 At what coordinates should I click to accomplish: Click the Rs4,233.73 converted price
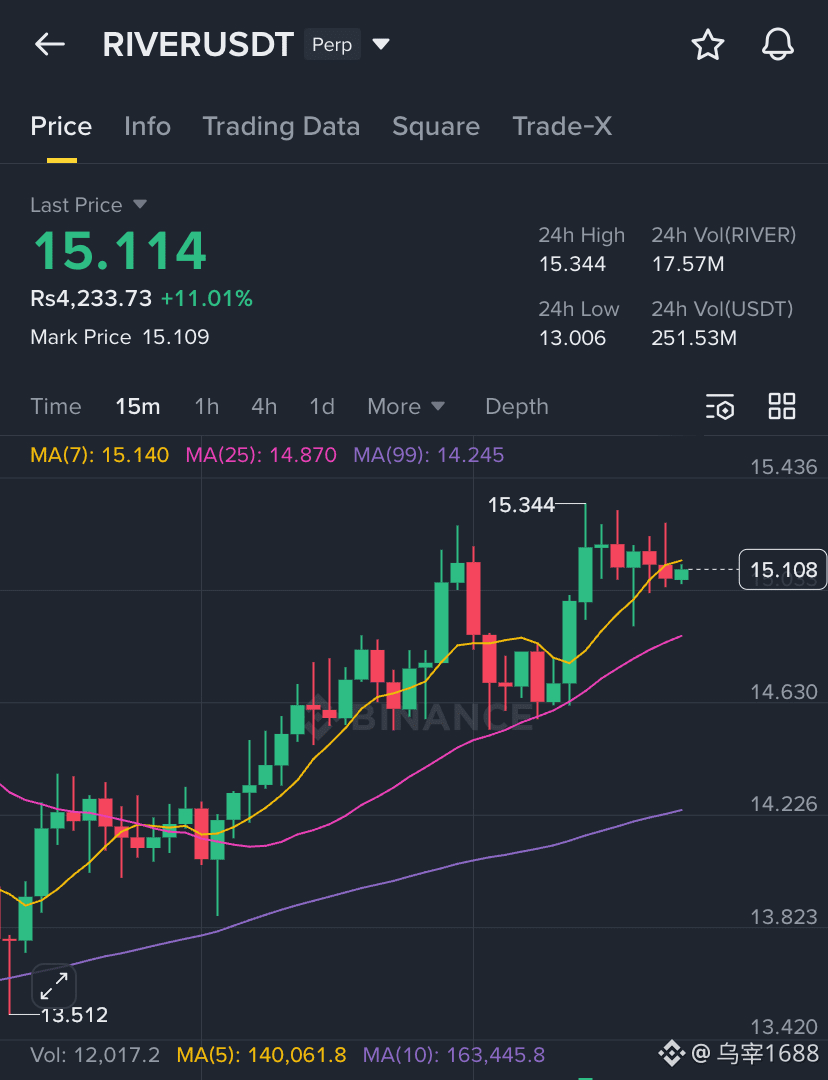tap(91, 298)
